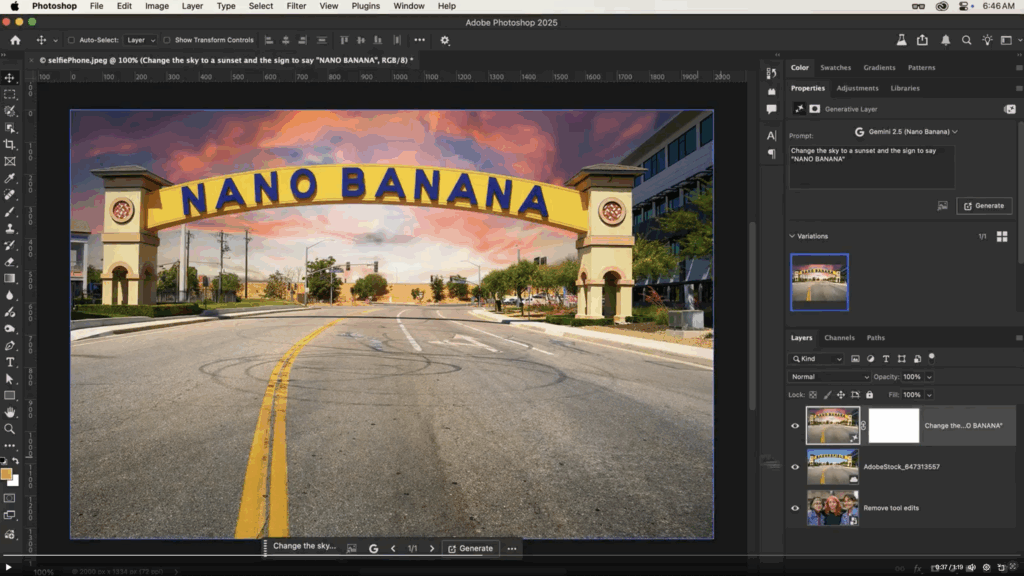Open the Gemini 2.5 (Nano Banana) model dropdown
The image size is (1024, 576).
pyautogui.click(x=906, y=131)
